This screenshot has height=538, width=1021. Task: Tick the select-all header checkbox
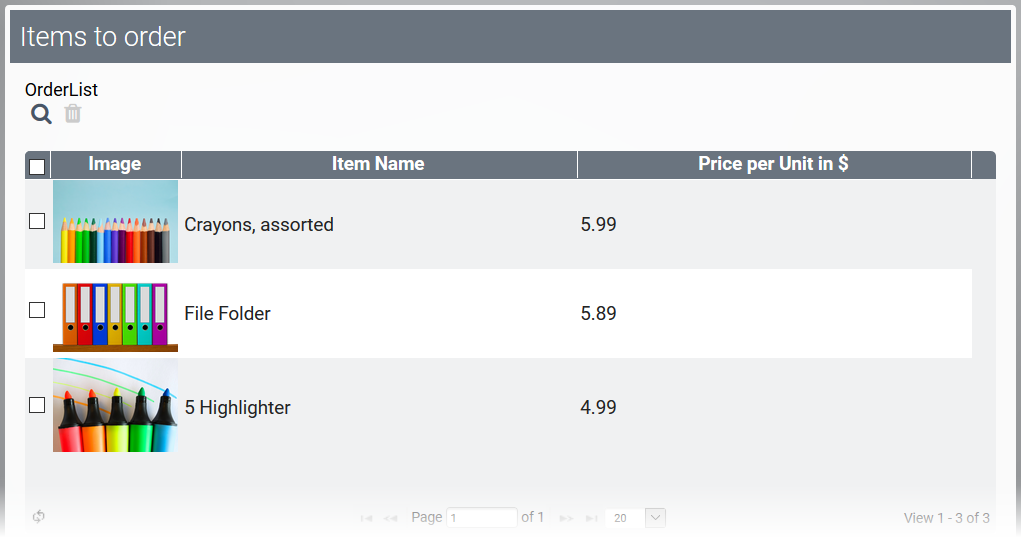[x=37, y=166]
